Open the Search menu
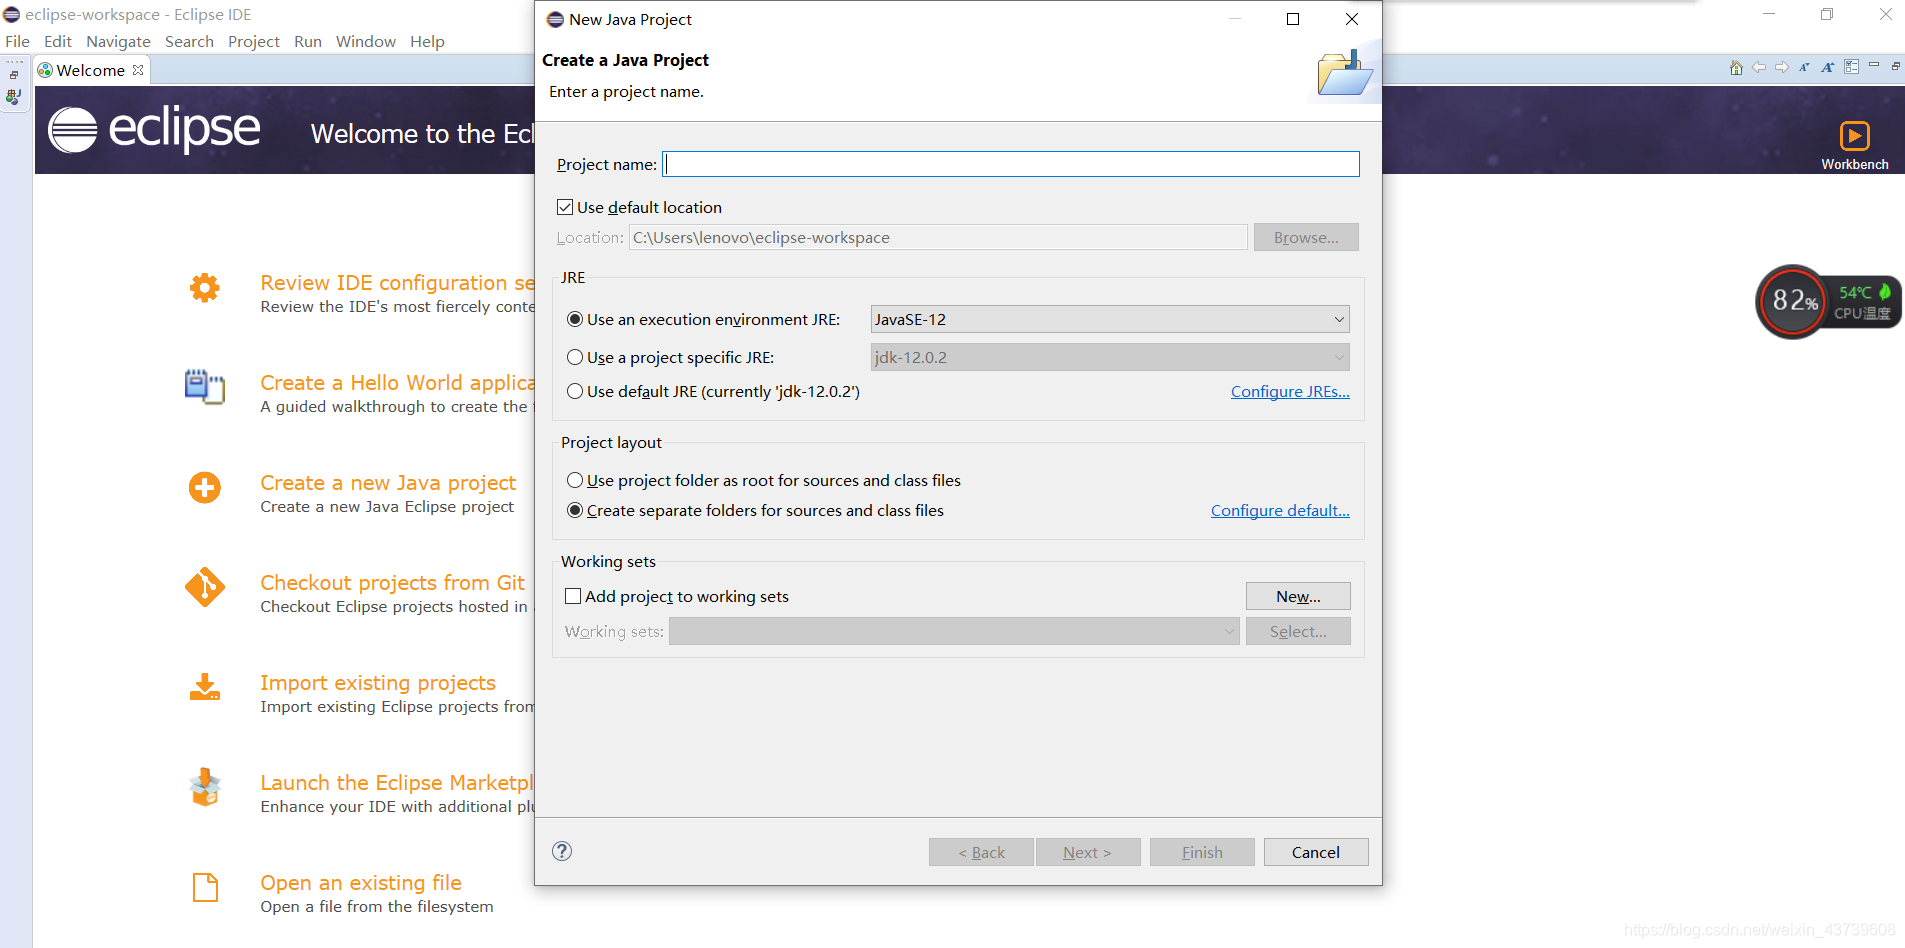This screenshot has width=1905, height=948. click(189, 41)
